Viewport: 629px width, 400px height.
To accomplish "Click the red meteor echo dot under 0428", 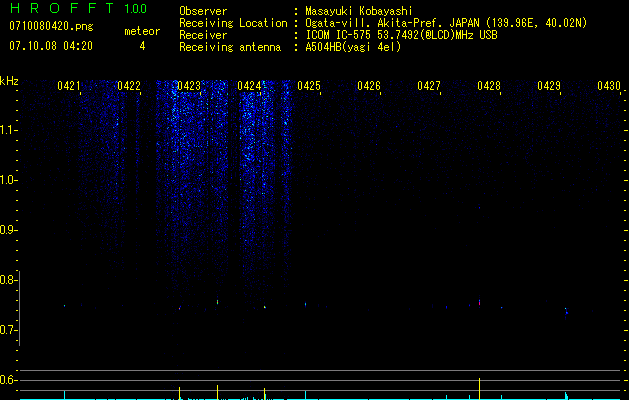I will point(479,303).
